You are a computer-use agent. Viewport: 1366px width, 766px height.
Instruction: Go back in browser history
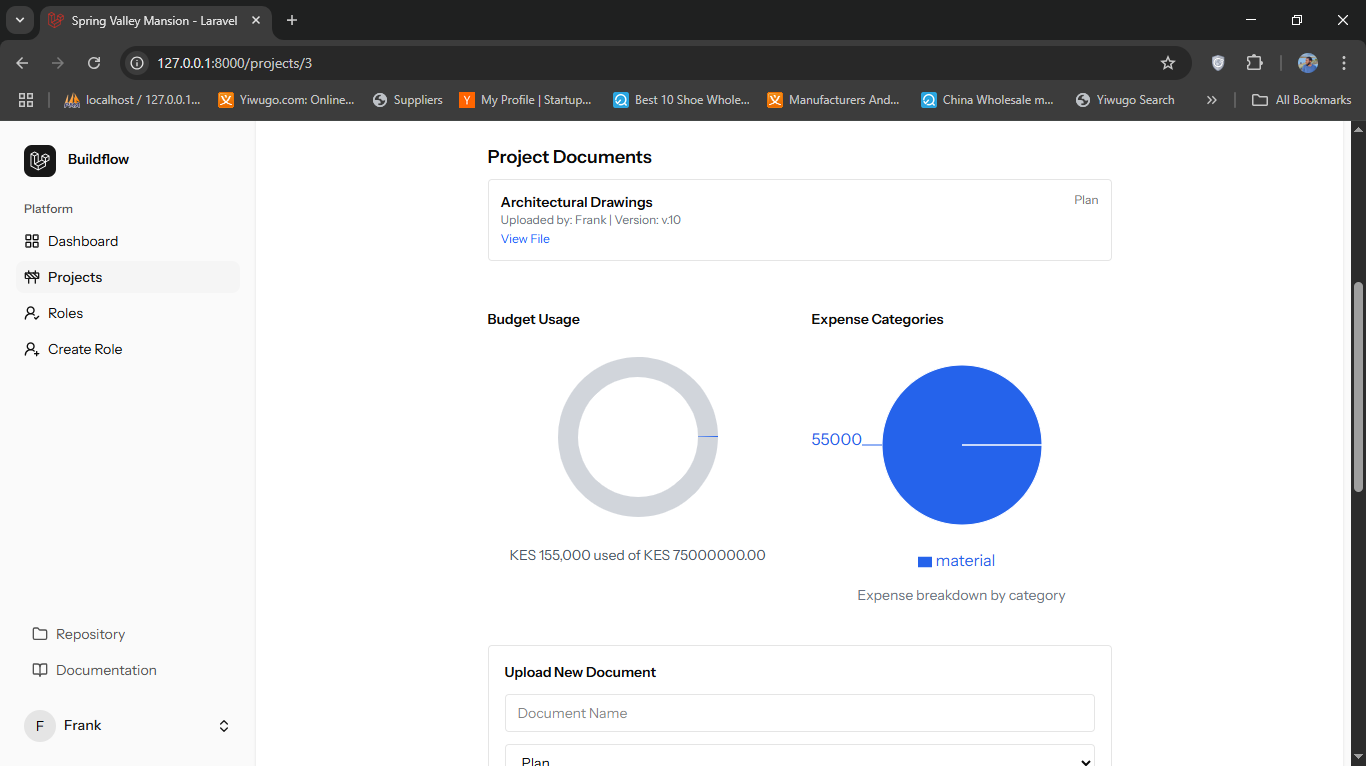[22, 63]
